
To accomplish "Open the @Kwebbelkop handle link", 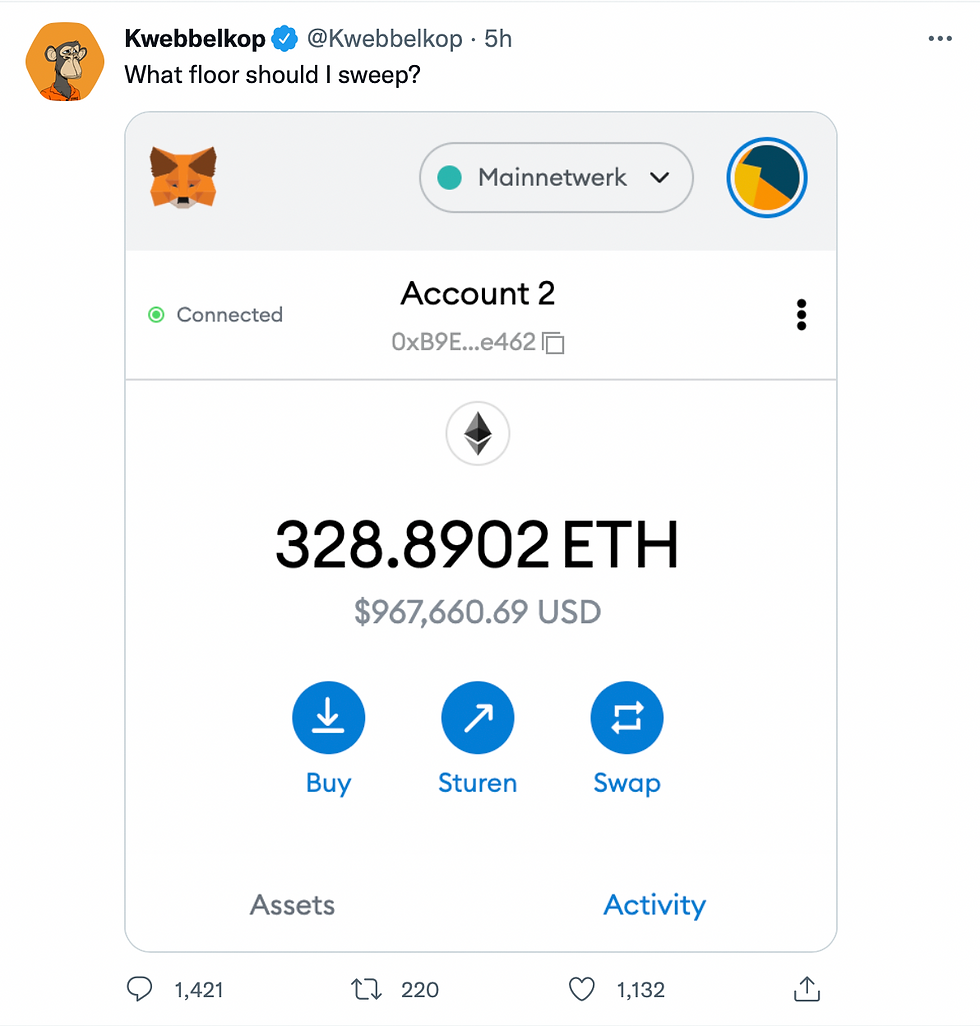I will click(384, 39).
